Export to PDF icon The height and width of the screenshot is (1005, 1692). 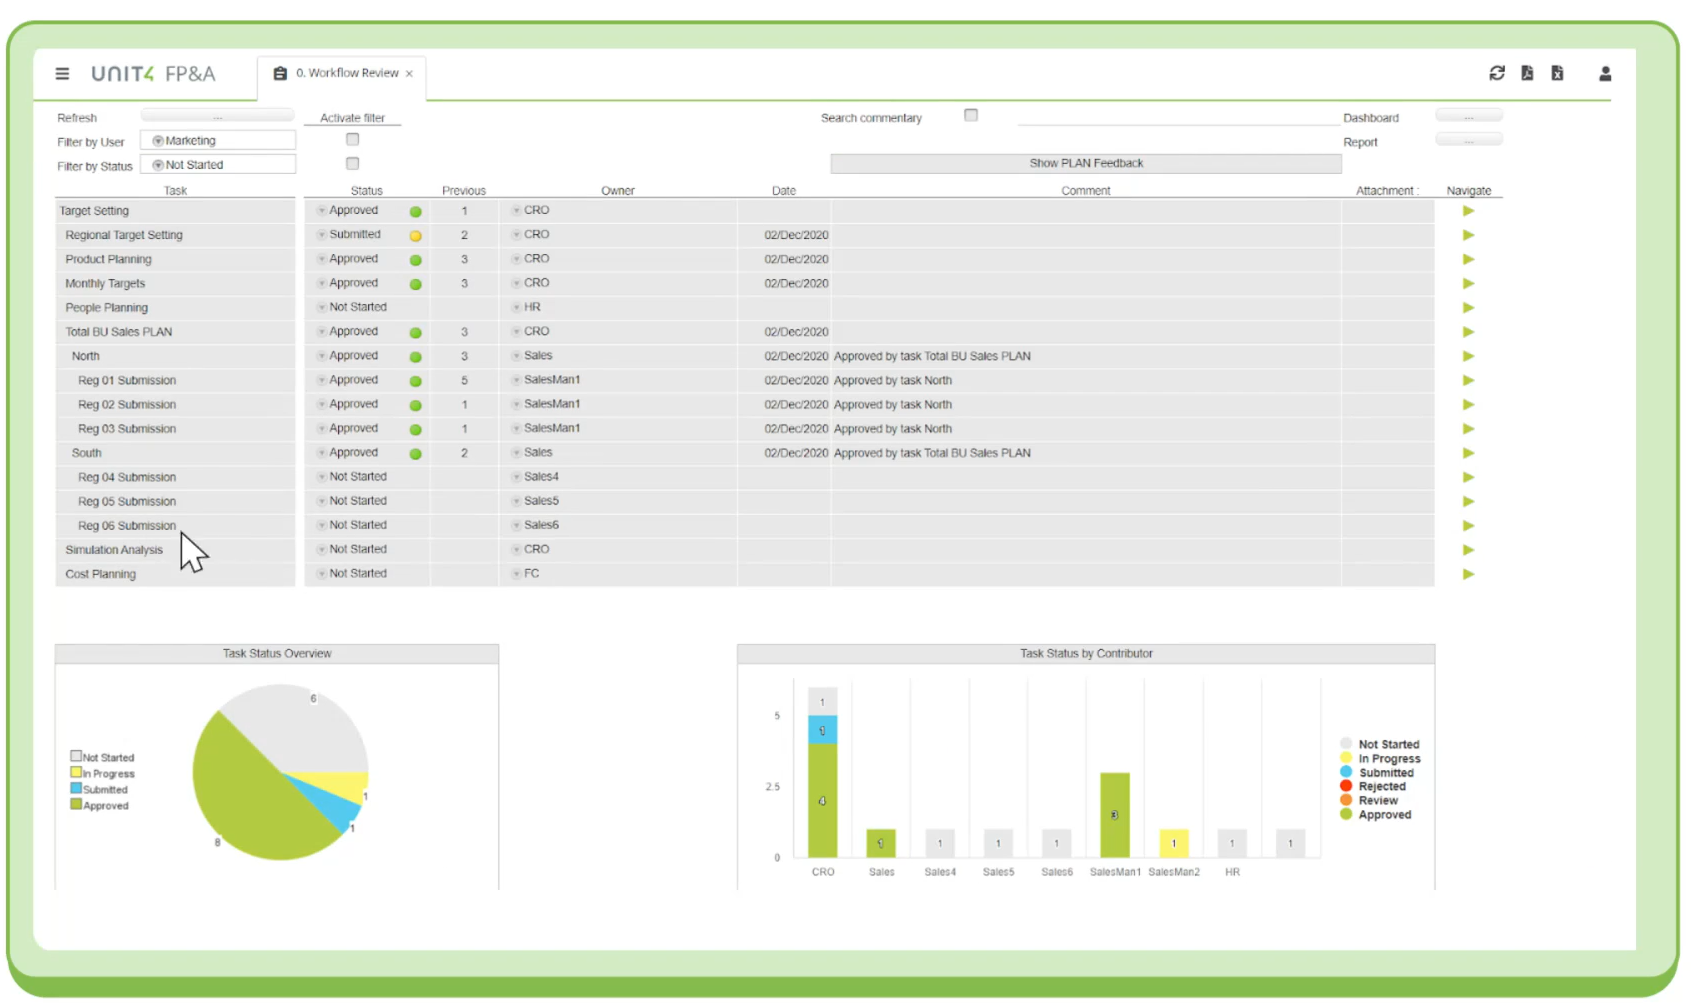point(1527,73)
